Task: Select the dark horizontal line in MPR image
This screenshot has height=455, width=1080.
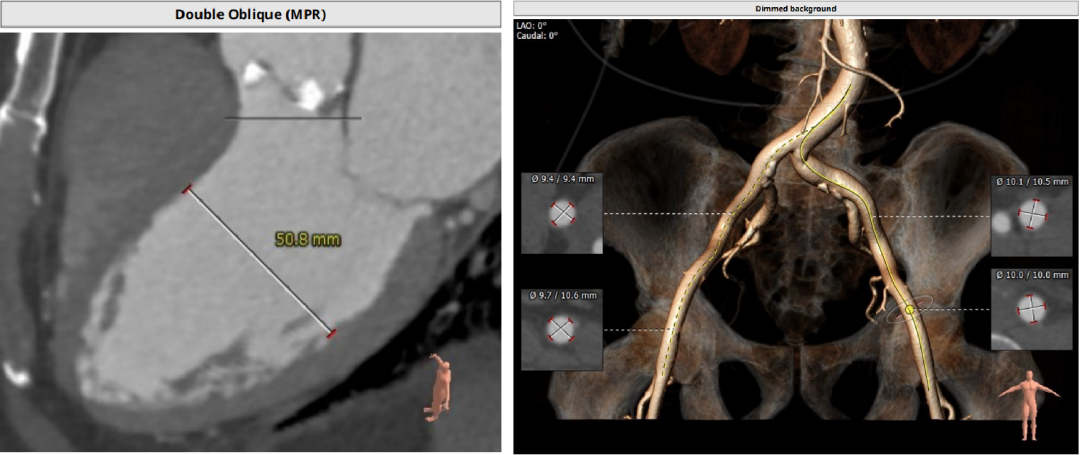Action: click(292, 118)
